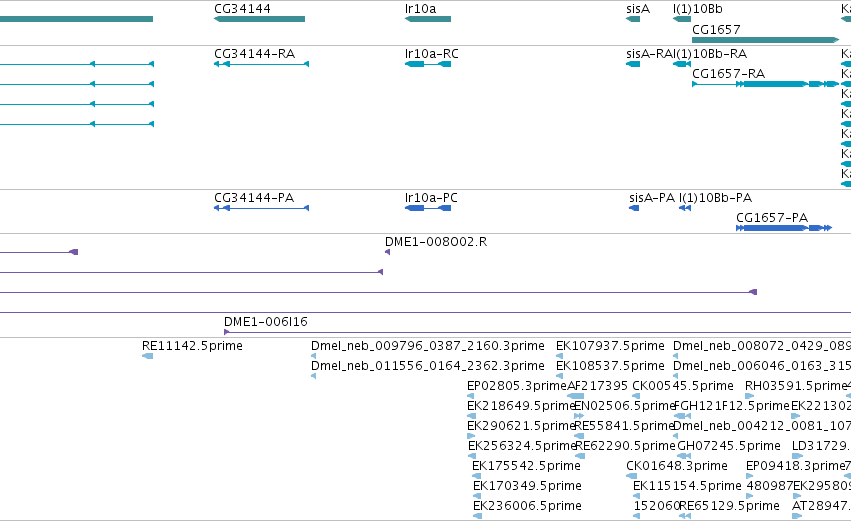The image size is (851, 521).
Task: Select the CG1657-PA coding exon glyph
Action: tap(784, 228)
